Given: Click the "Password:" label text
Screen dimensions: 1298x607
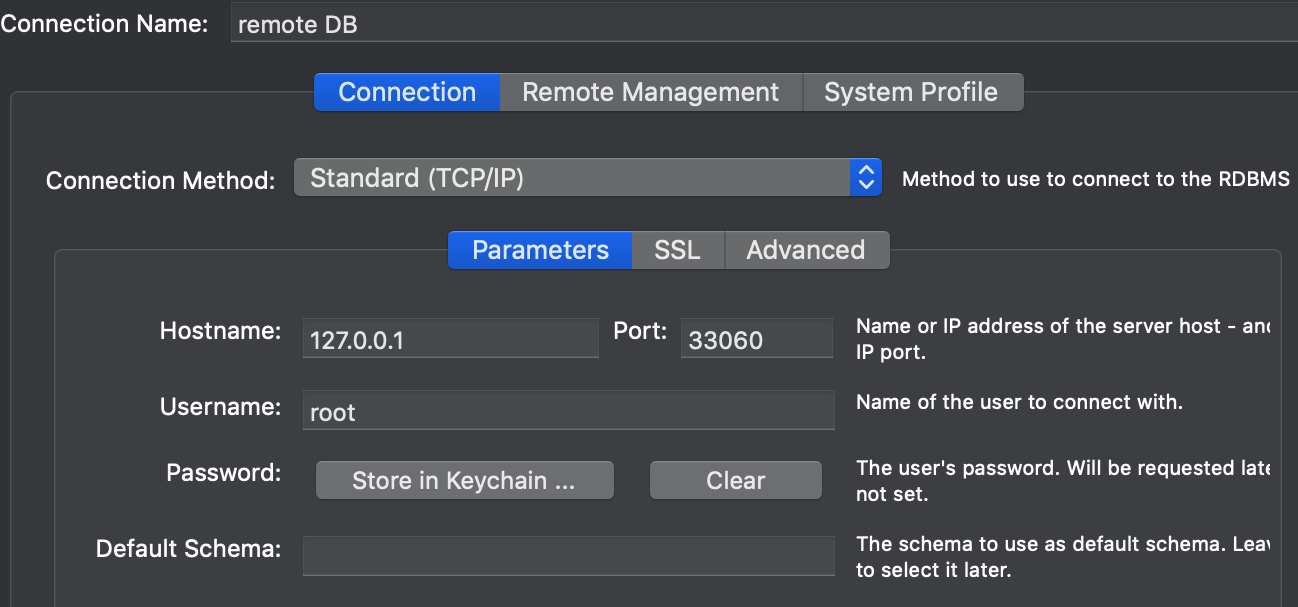Looking at the screenshot, I should (x=224, y=473).
